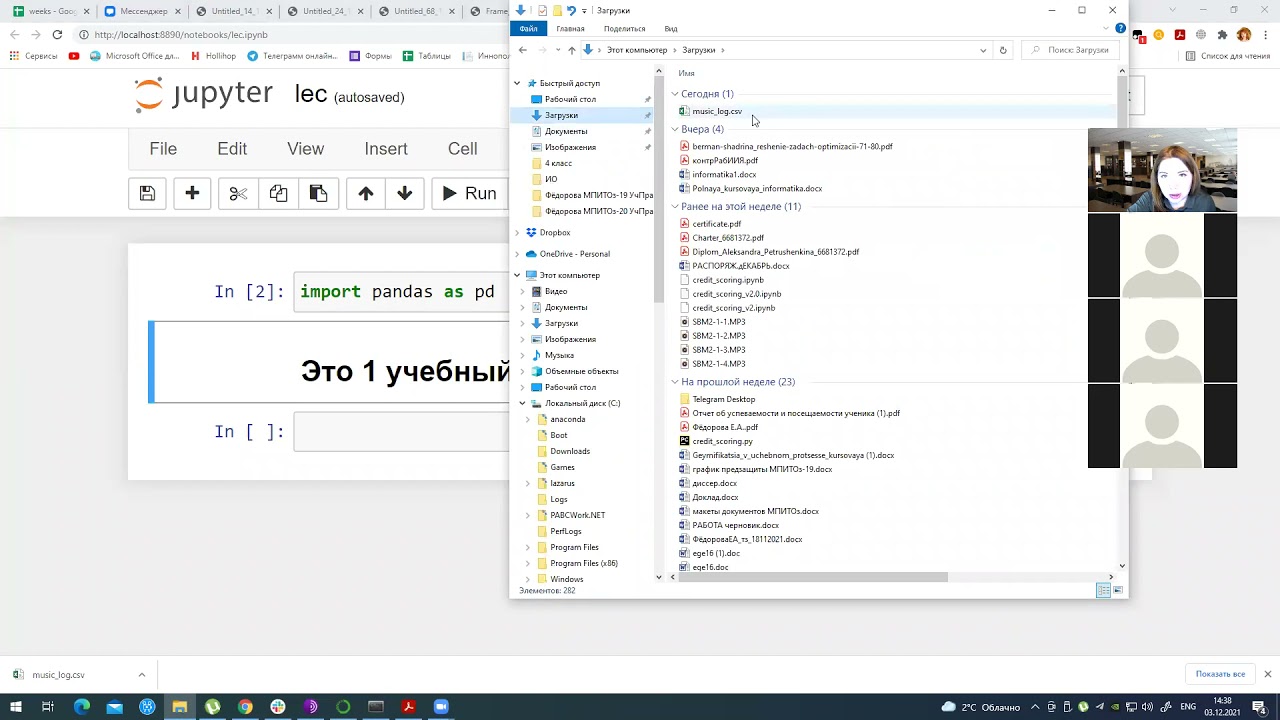Viewport: 1280px width, 720px height.
Task: Click horizontal scrollbar in file list
Action: [x=812, y=577]
